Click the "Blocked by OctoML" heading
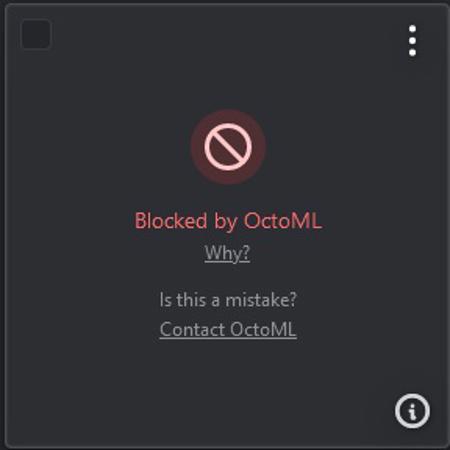Screen dimensions: 450x450 [228, 221]
